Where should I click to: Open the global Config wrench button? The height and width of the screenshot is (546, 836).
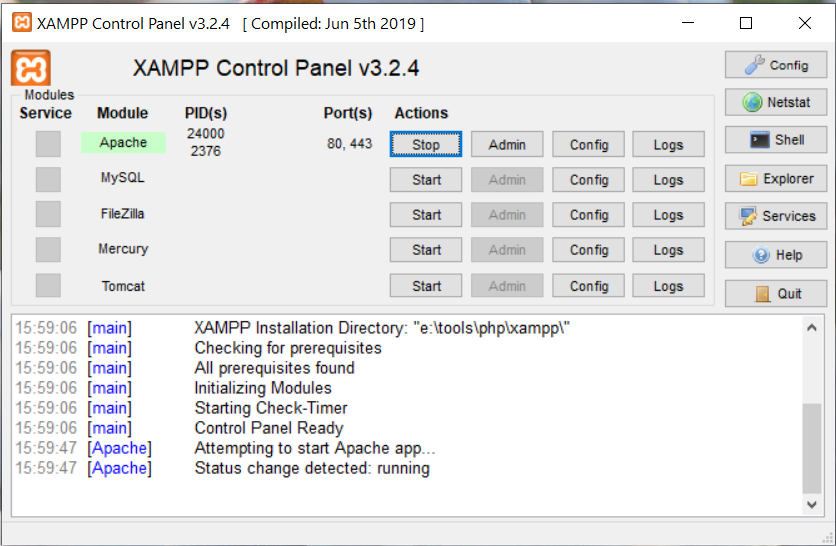pyautogui.click(x=776, y=65)
